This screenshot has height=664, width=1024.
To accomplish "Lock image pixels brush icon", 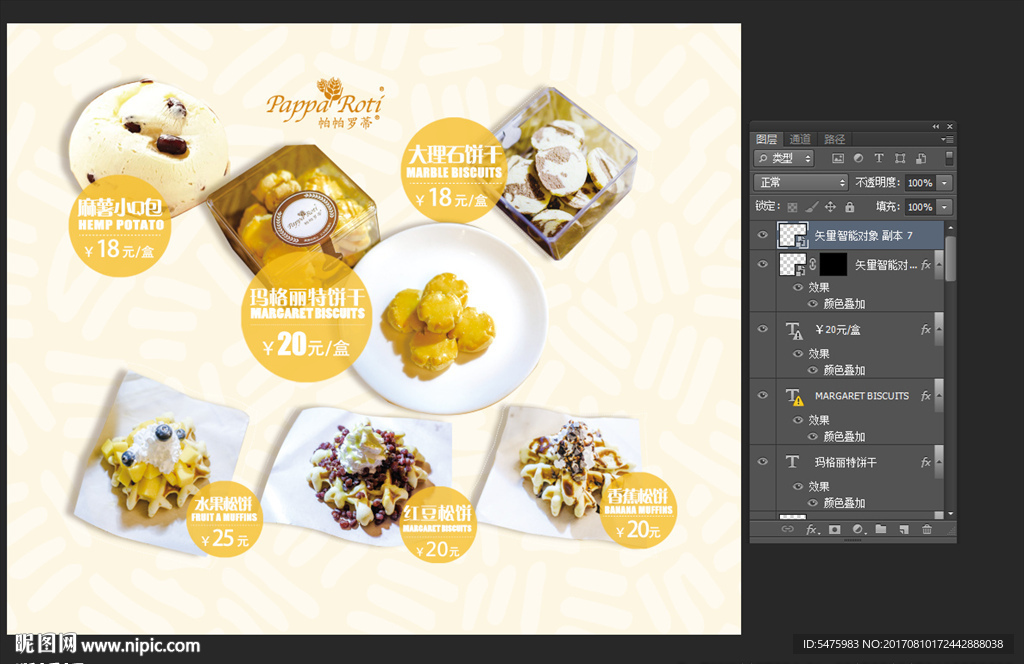I will coord(811,207).
